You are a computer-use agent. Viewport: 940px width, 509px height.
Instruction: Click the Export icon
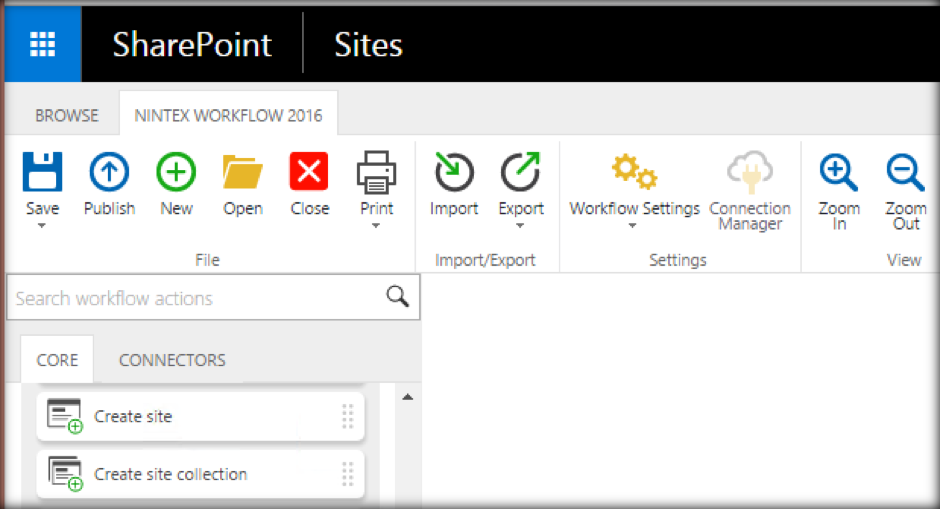pos(521,172)
